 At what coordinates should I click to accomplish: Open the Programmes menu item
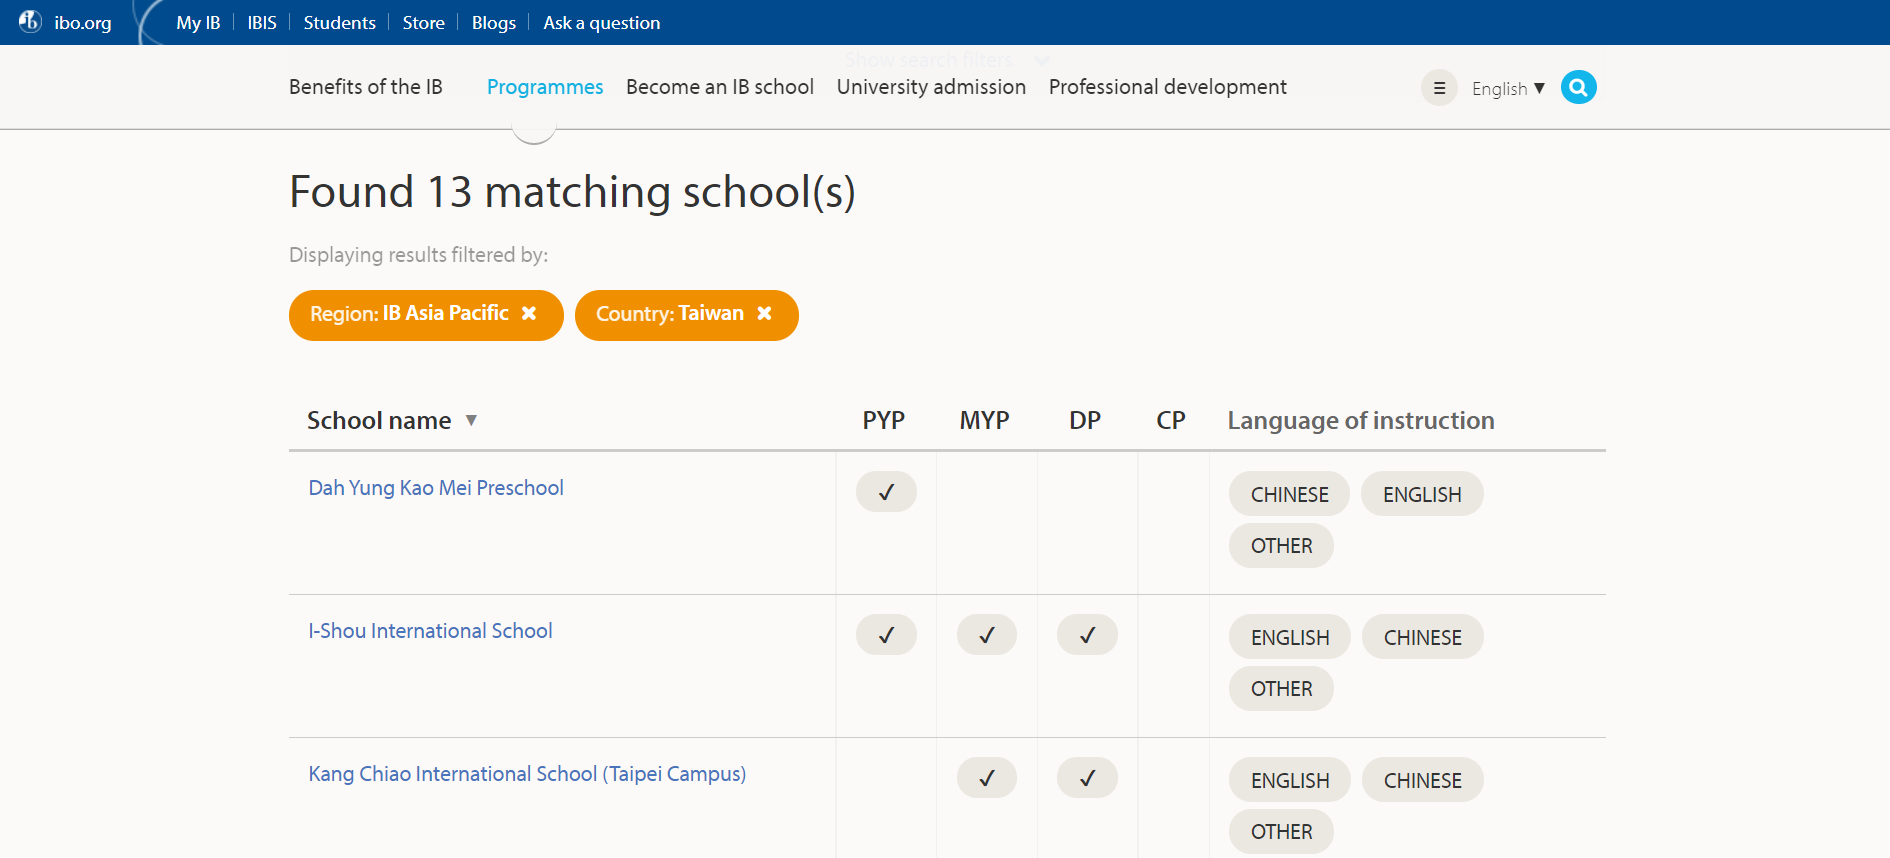pyautogui.click(x=545, y=87)
